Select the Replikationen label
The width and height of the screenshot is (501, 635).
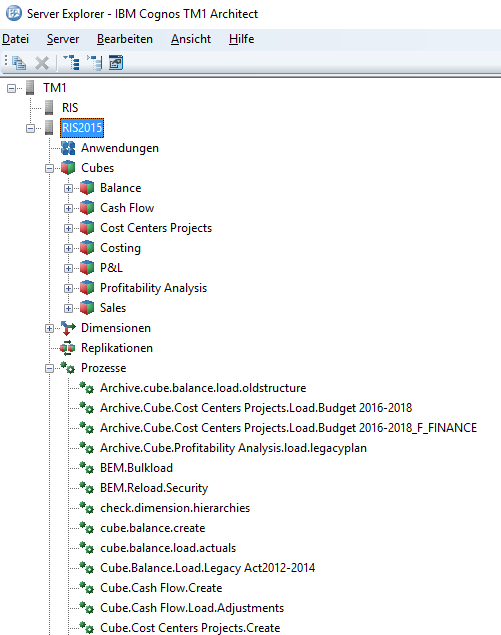[117, 348]
